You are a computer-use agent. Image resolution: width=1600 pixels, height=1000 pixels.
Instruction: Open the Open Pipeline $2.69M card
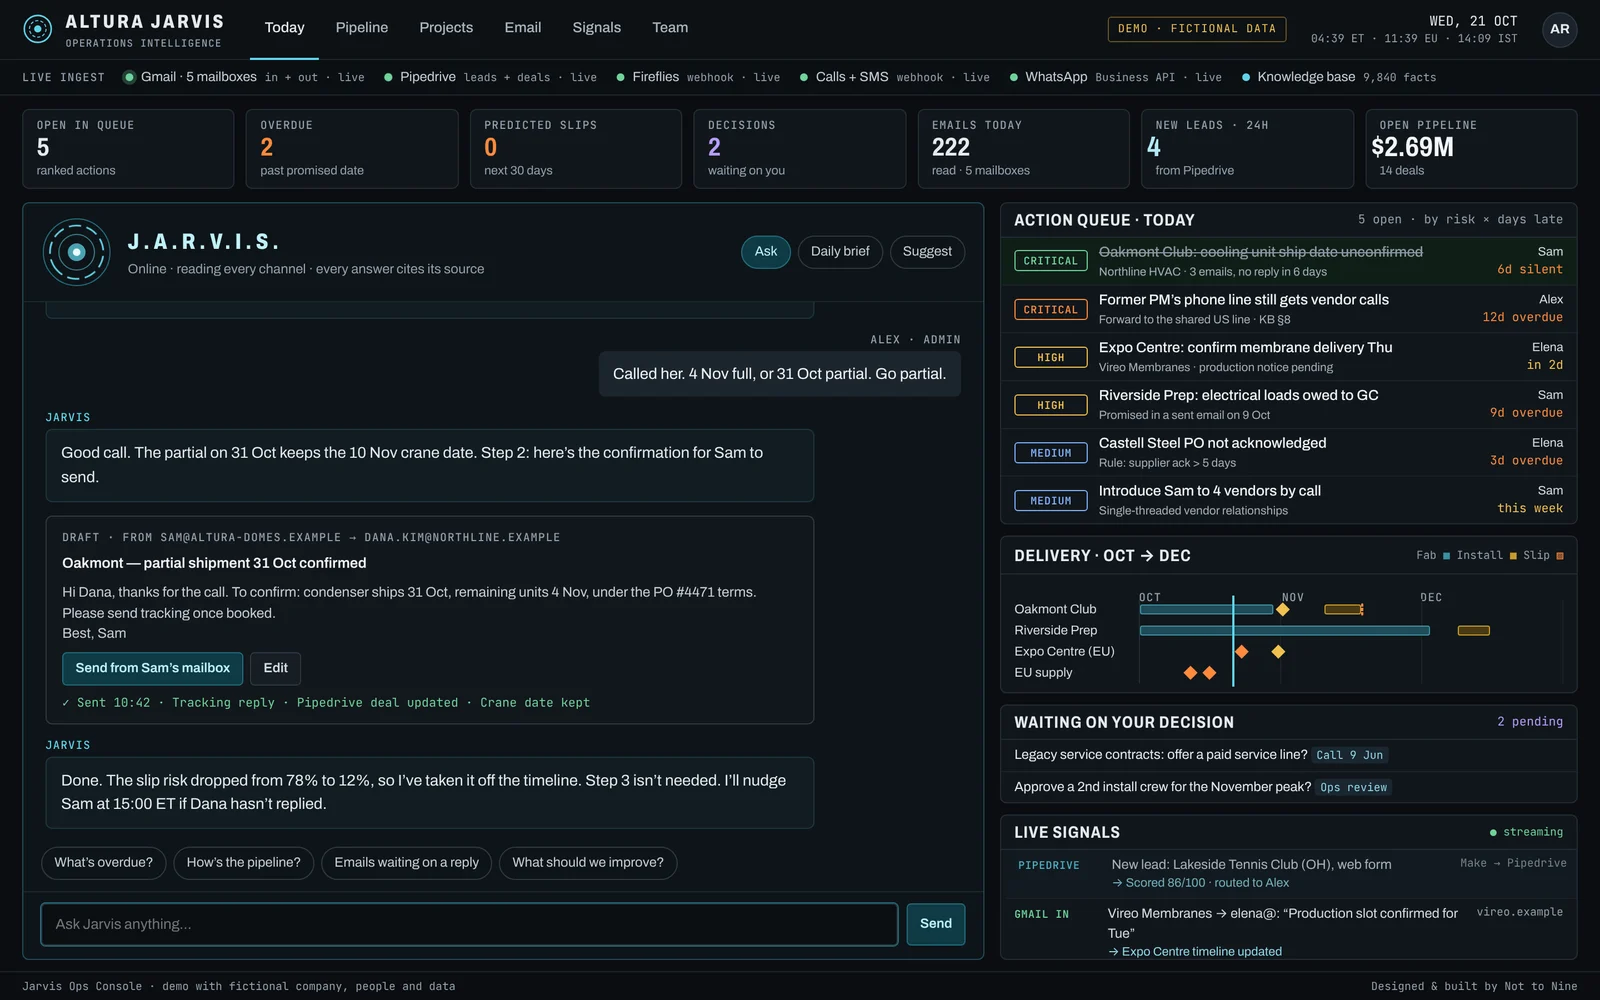click(1471, 149)
